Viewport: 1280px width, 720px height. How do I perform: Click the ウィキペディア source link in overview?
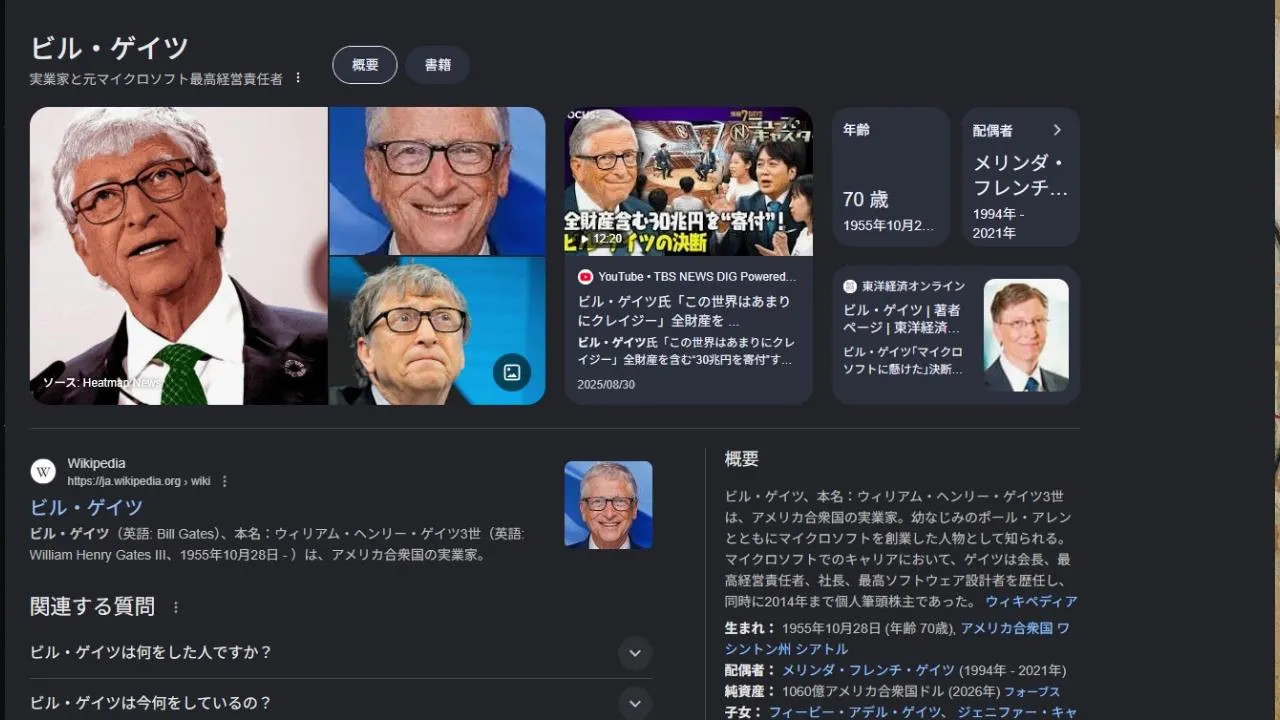1031,602
